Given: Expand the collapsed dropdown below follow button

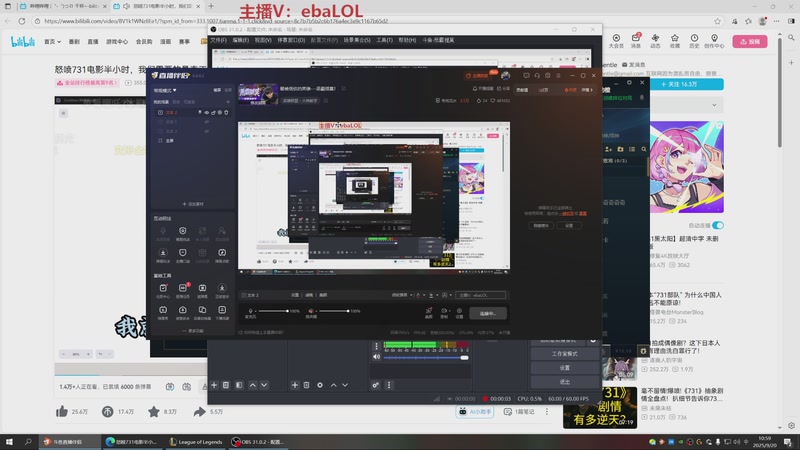Looking at the screenshot, I should pyautogui.click(x=714, y=105).
